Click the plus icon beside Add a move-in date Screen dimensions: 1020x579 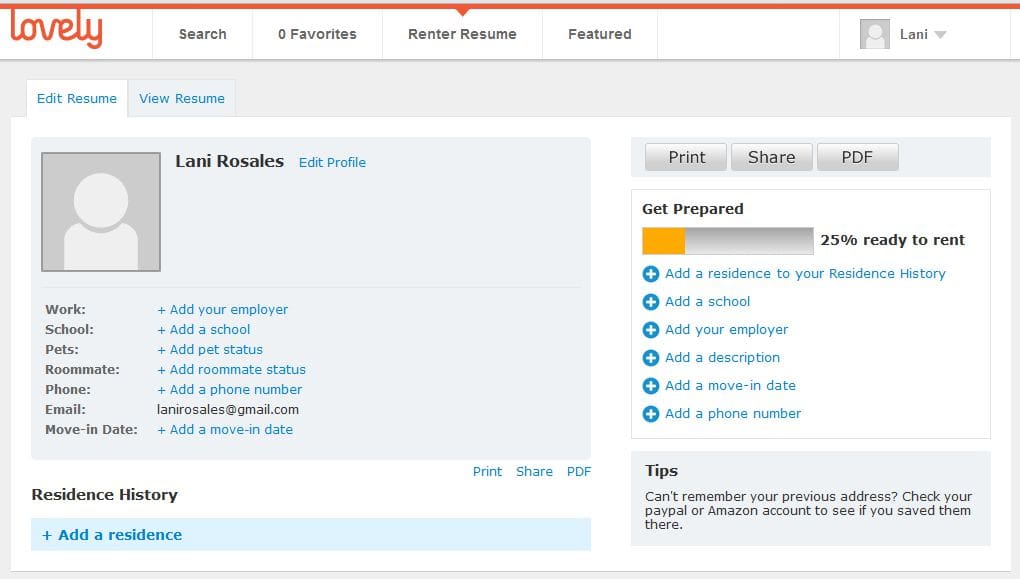pyautogui.click(x=650, y=386)
